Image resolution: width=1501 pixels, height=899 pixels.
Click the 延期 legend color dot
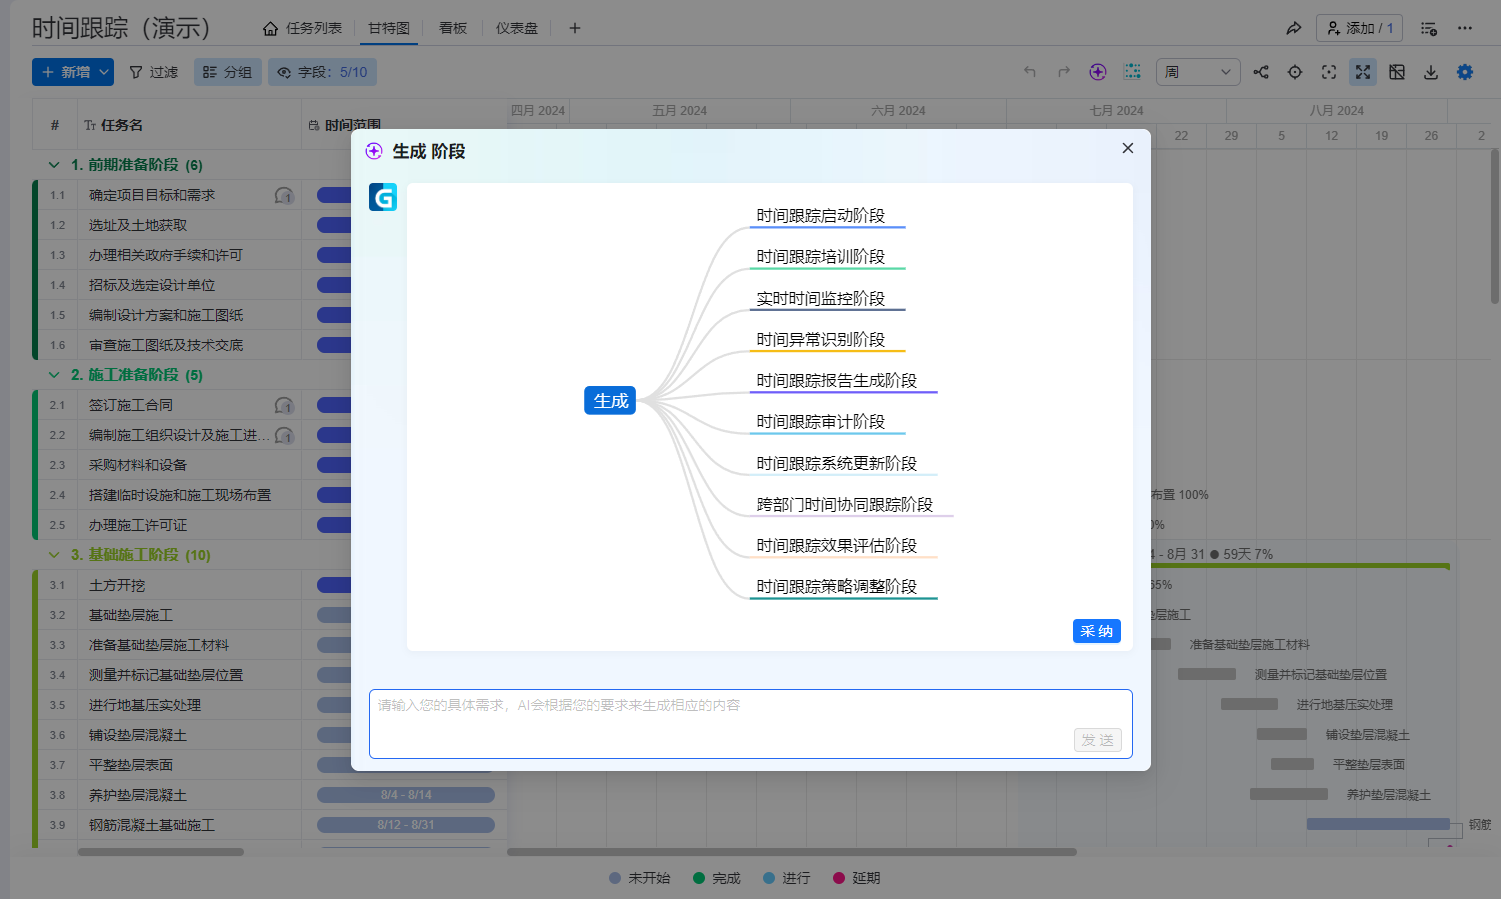(x=839, y=878)
